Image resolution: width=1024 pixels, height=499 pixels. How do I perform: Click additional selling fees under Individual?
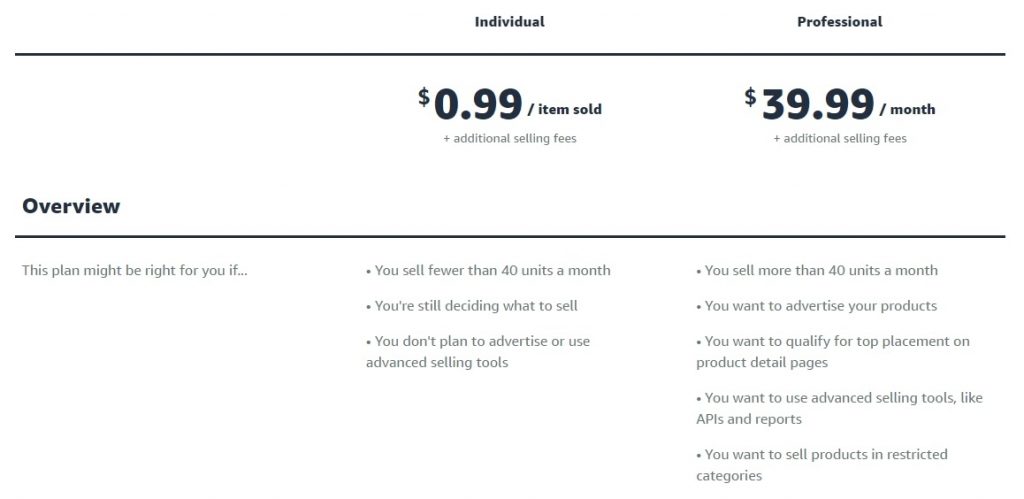[x=509, y=138]
